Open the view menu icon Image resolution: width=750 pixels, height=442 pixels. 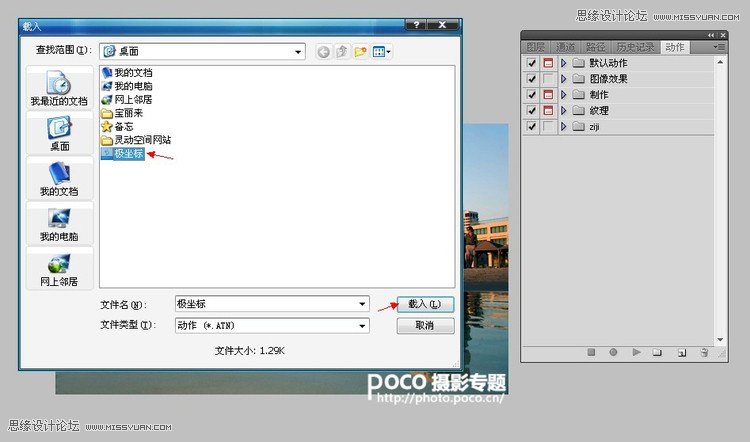click(381, 52)
